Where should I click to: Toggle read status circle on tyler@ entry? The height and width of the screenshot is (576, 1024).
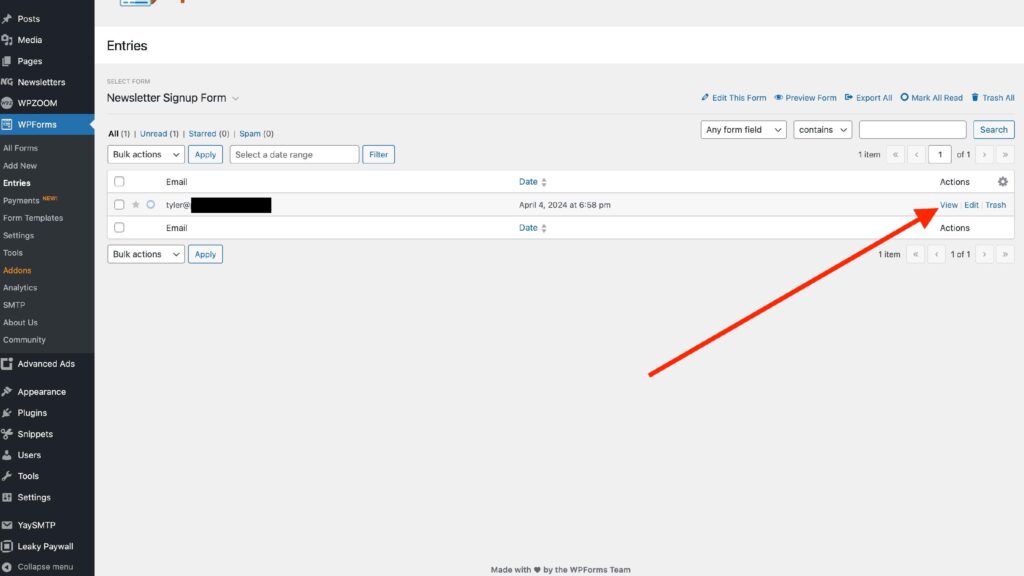(151, 205)
